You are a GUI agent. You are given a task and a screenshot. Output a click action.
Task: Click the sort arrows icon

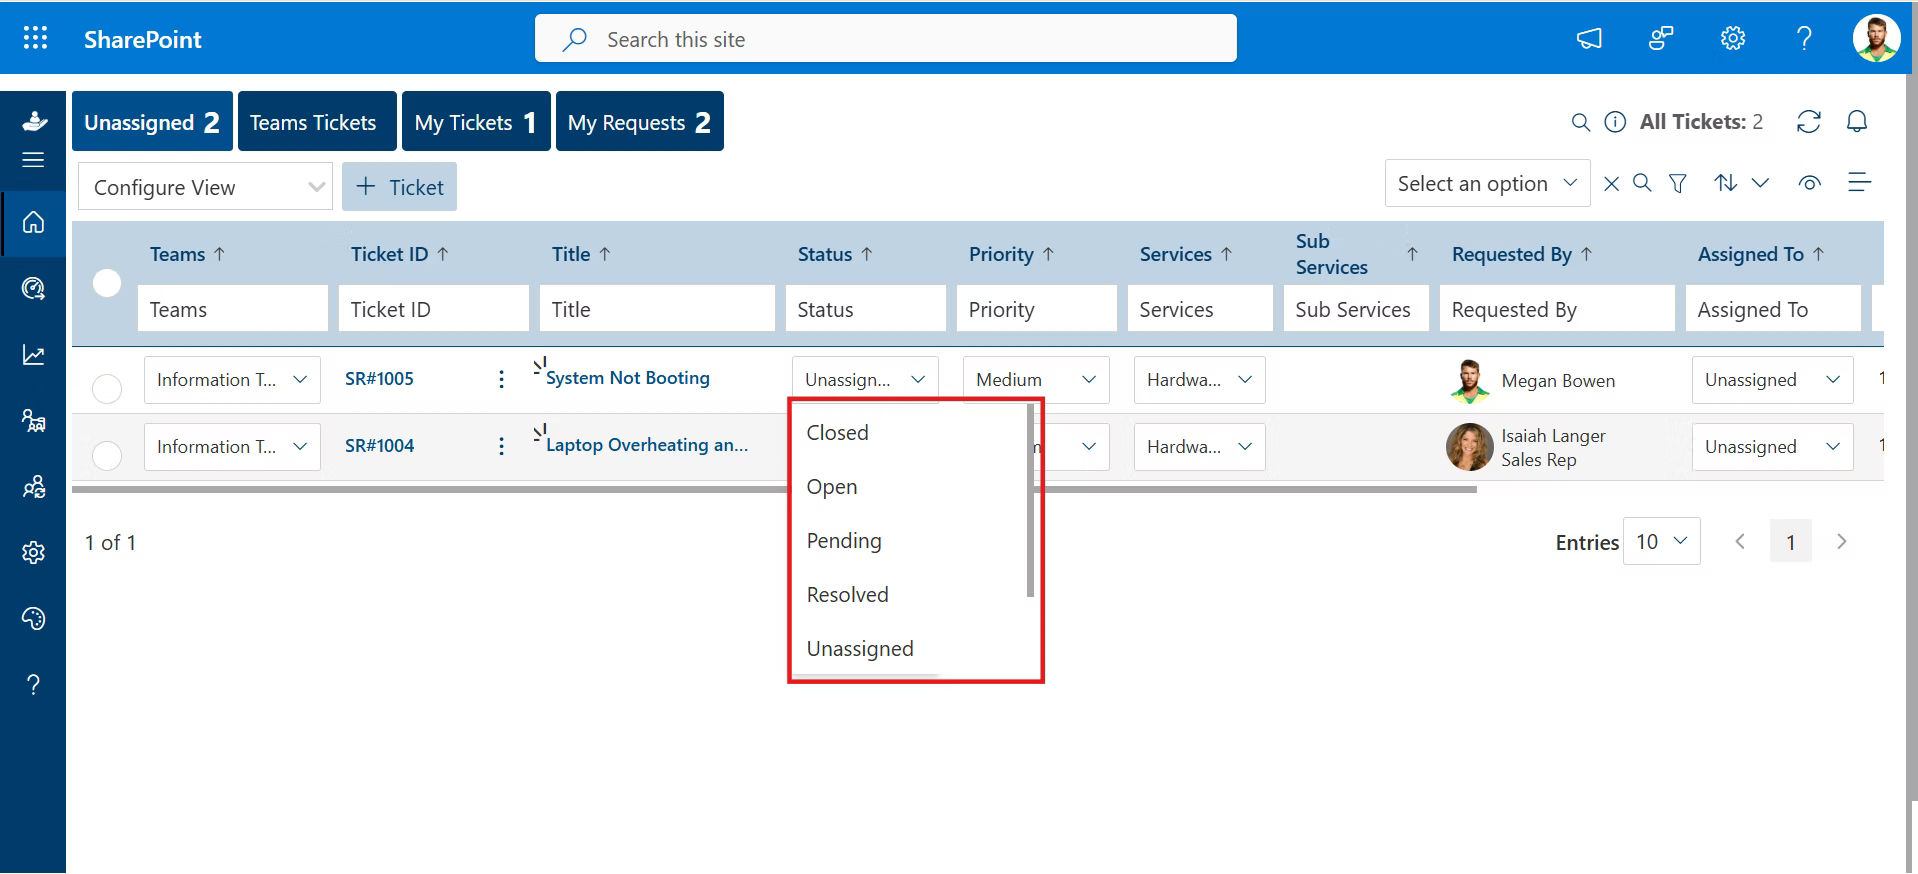coord(1725,183)
